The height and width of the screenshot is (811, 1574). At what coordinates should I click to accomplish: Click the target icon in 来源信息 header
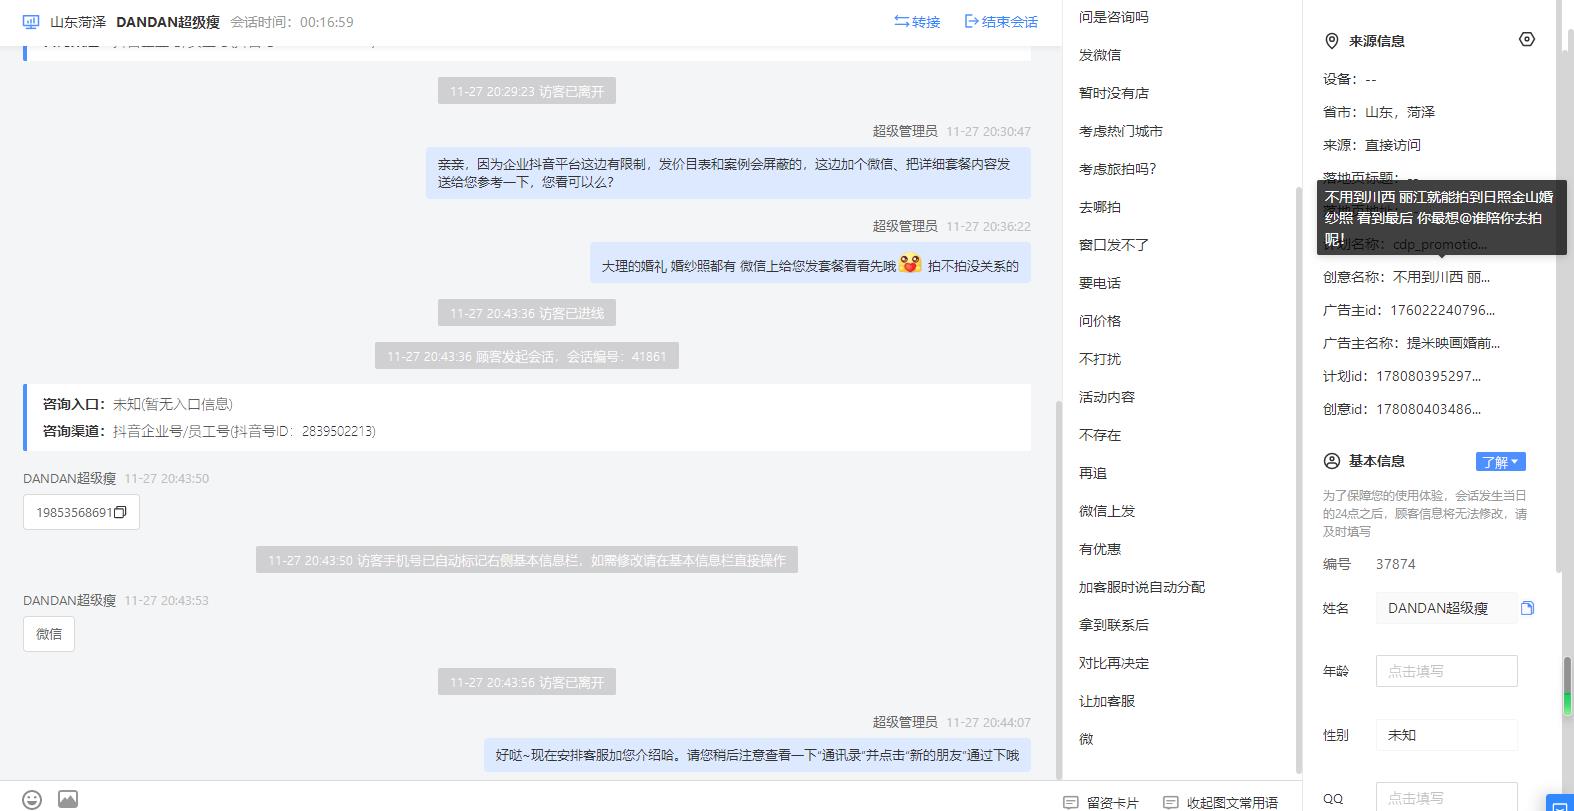pyautogui.click(x=1526, y=40)
